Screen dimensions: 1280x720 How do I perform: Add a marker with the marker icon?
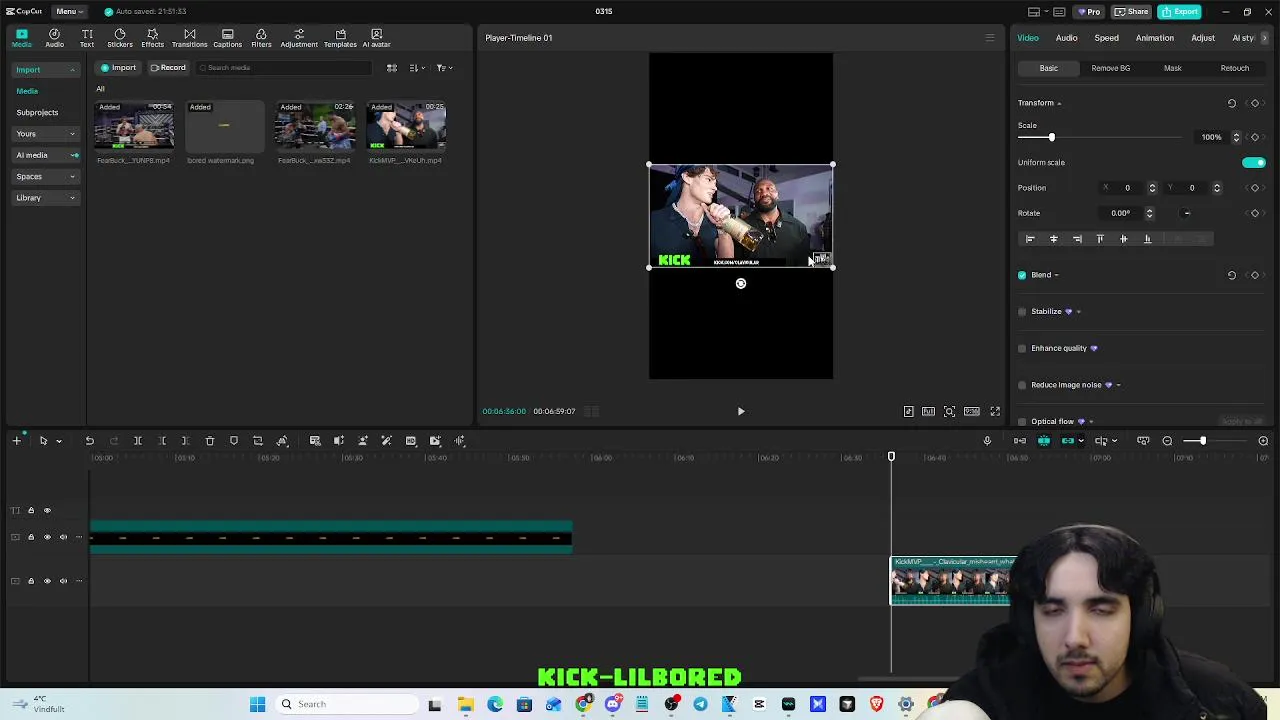234,441
